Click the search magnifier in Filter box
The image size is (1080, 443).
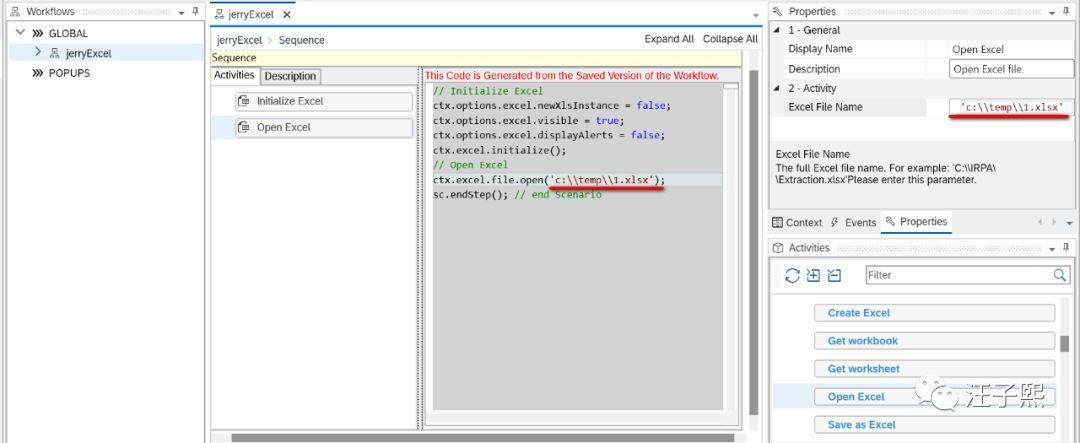click(x=1060, y=275)
